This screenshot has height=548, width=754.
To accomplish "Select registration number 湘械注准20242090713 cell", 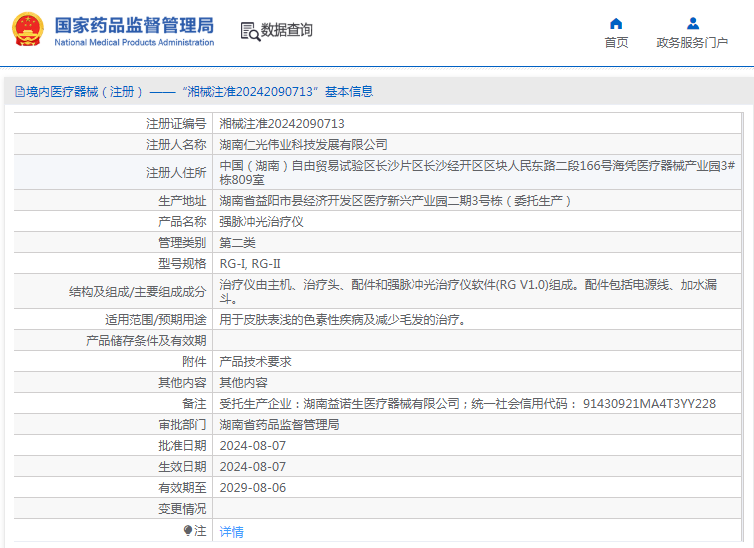I will coord(282,124).
